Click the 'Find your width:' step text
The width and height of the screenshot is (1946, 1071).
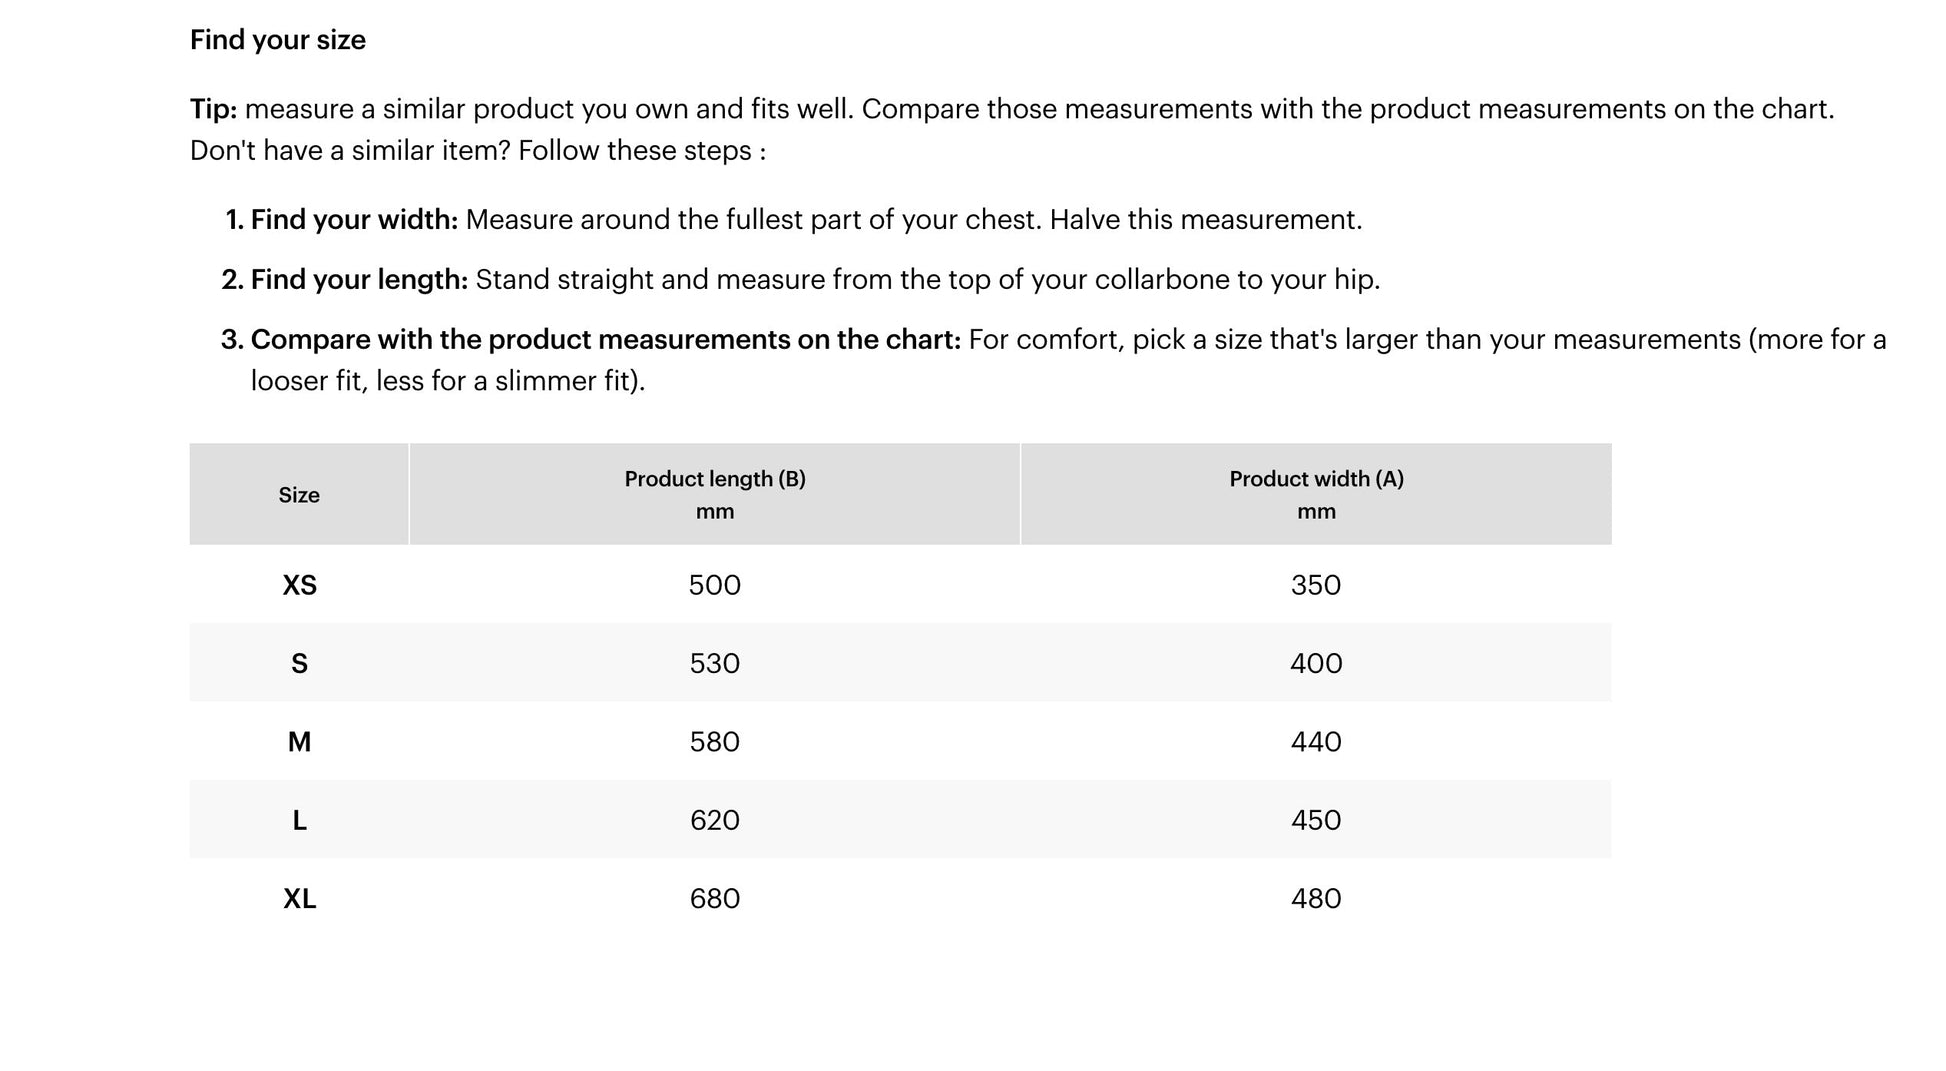354,220
